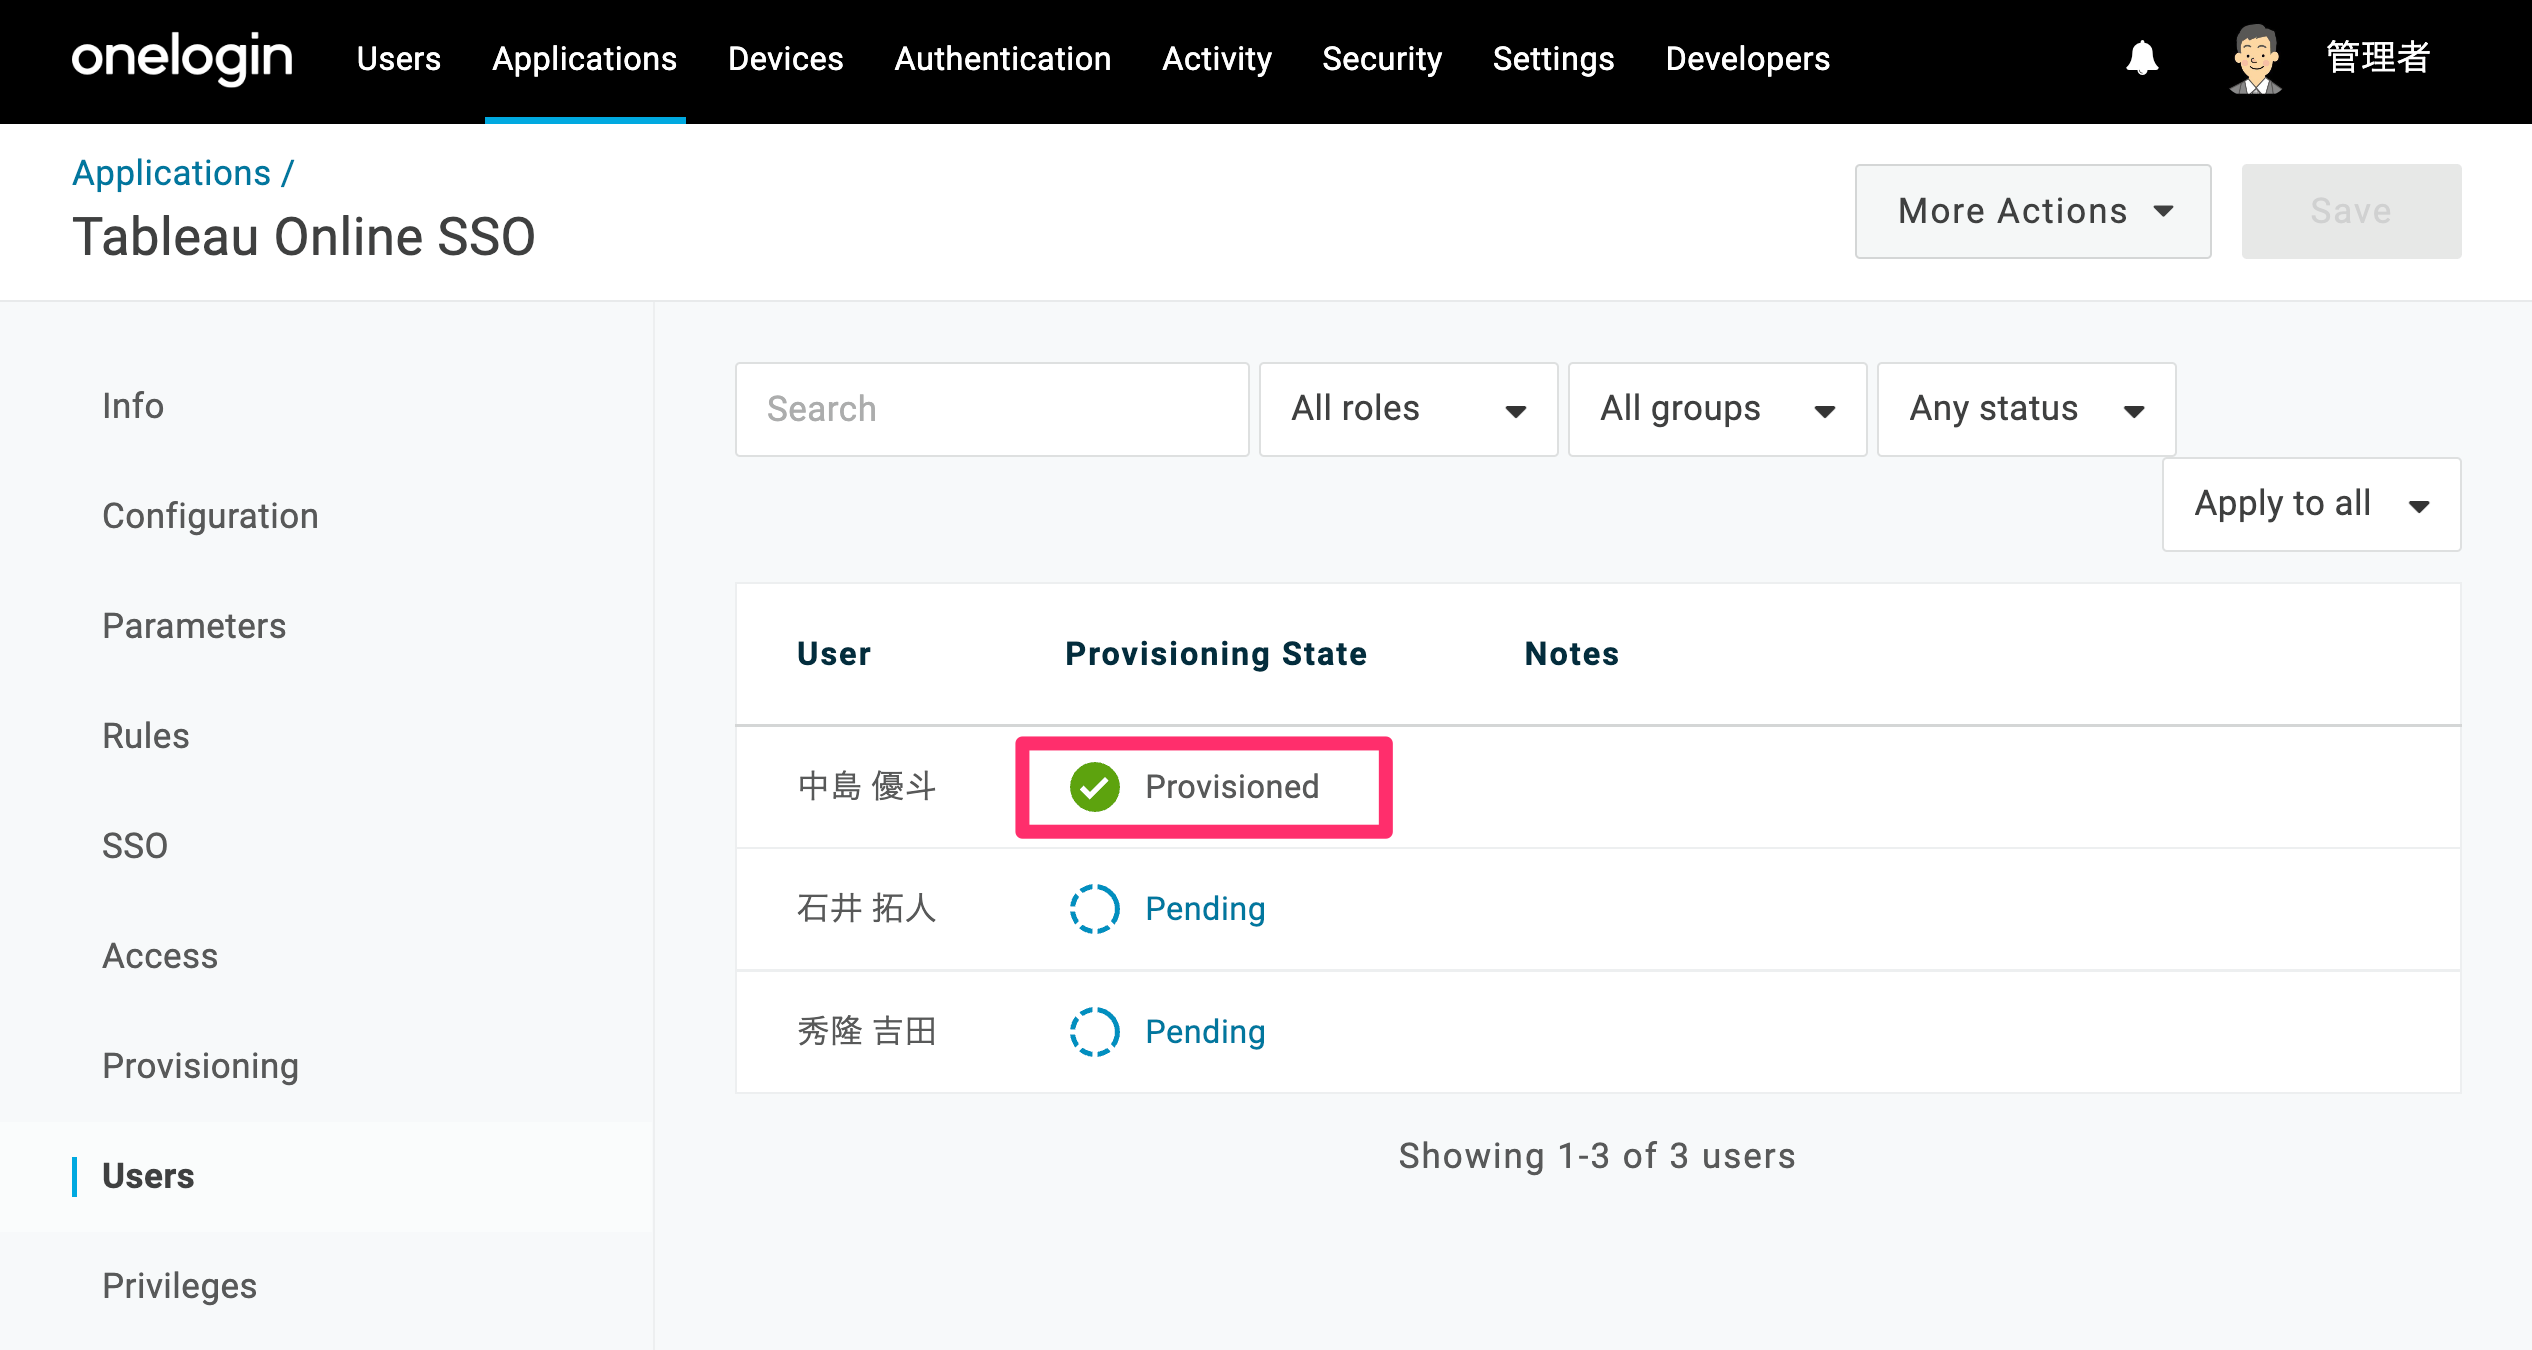Click the user name 秀隆 吉田
The image size is (2532, 1350).
[x=867, y=1032]
